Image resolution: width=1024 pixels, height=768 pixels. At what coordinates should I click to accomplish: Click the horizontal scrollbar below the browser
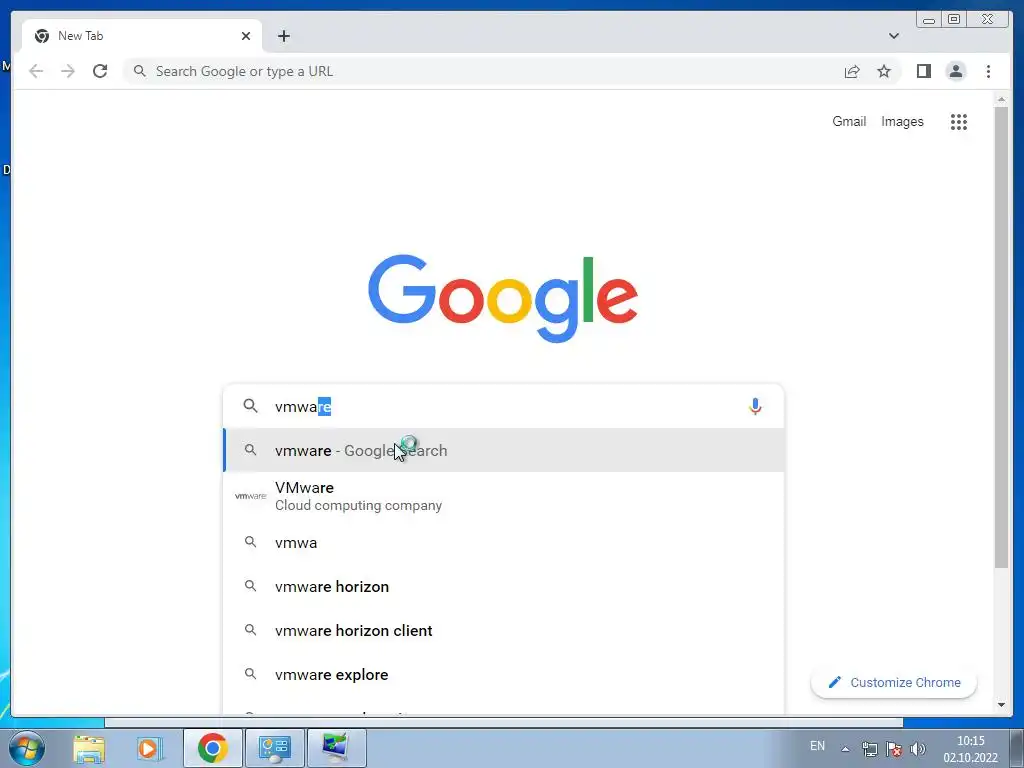504,722
